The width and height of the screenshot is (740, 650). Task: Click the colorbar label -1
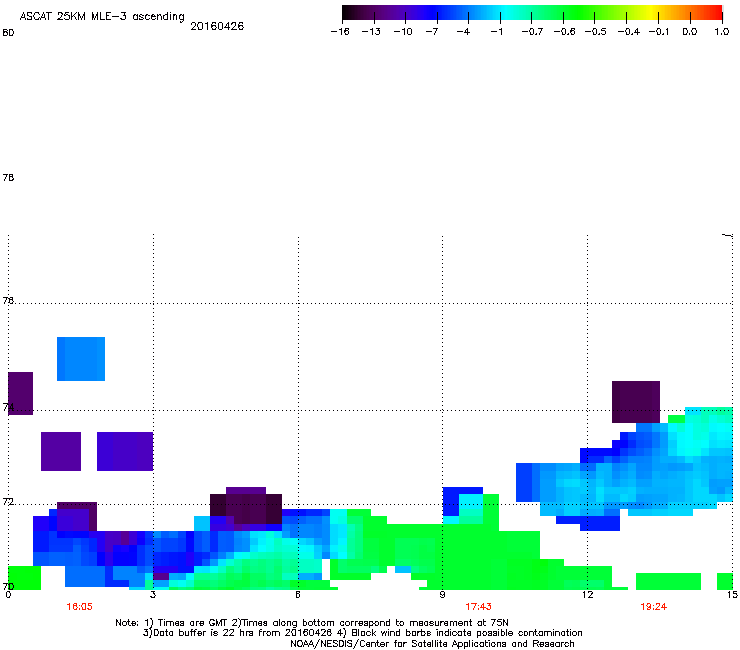(496, 32)
